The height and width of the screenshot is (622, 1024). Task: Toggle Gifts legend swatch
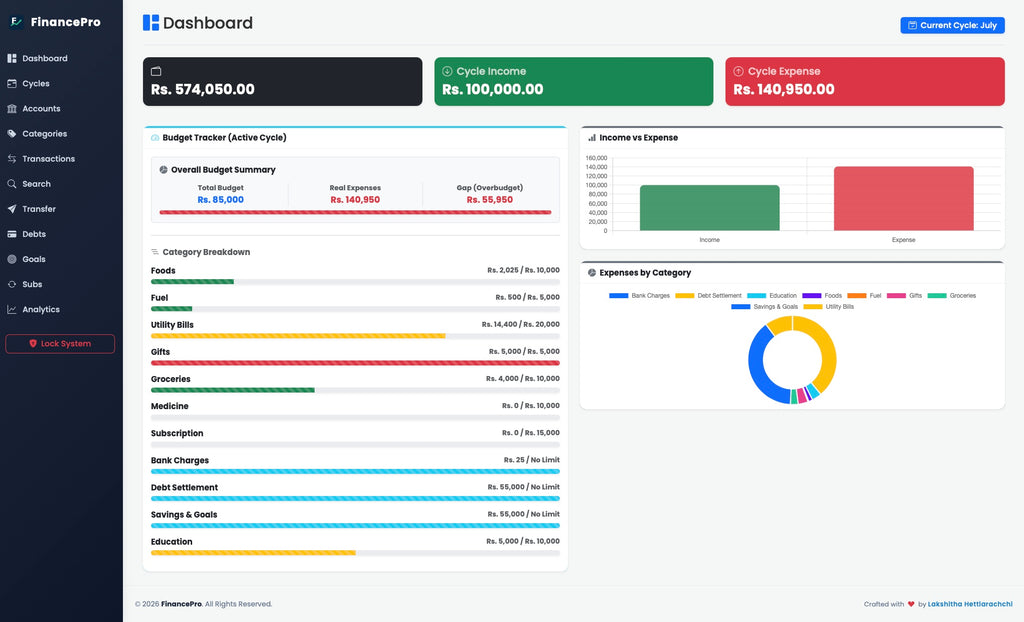897,296
